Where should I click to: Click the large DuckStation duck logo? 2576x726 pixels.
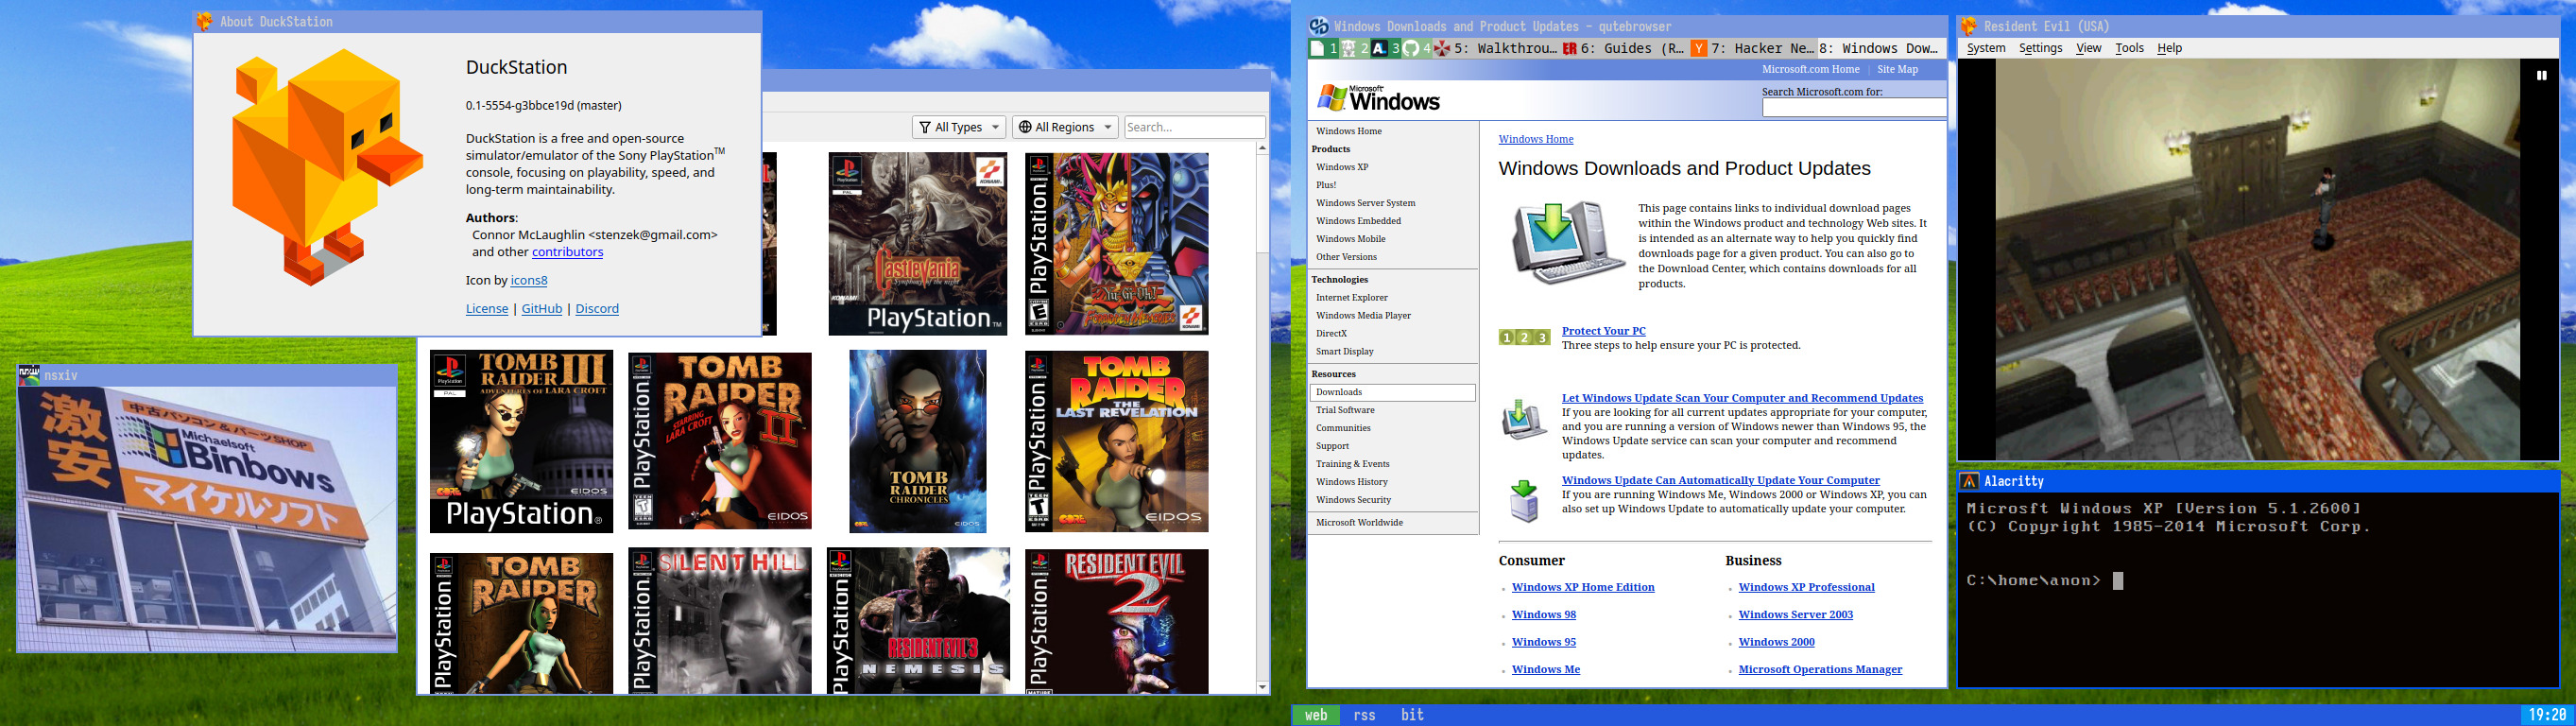pyautogui.click(x=327, y=167)
